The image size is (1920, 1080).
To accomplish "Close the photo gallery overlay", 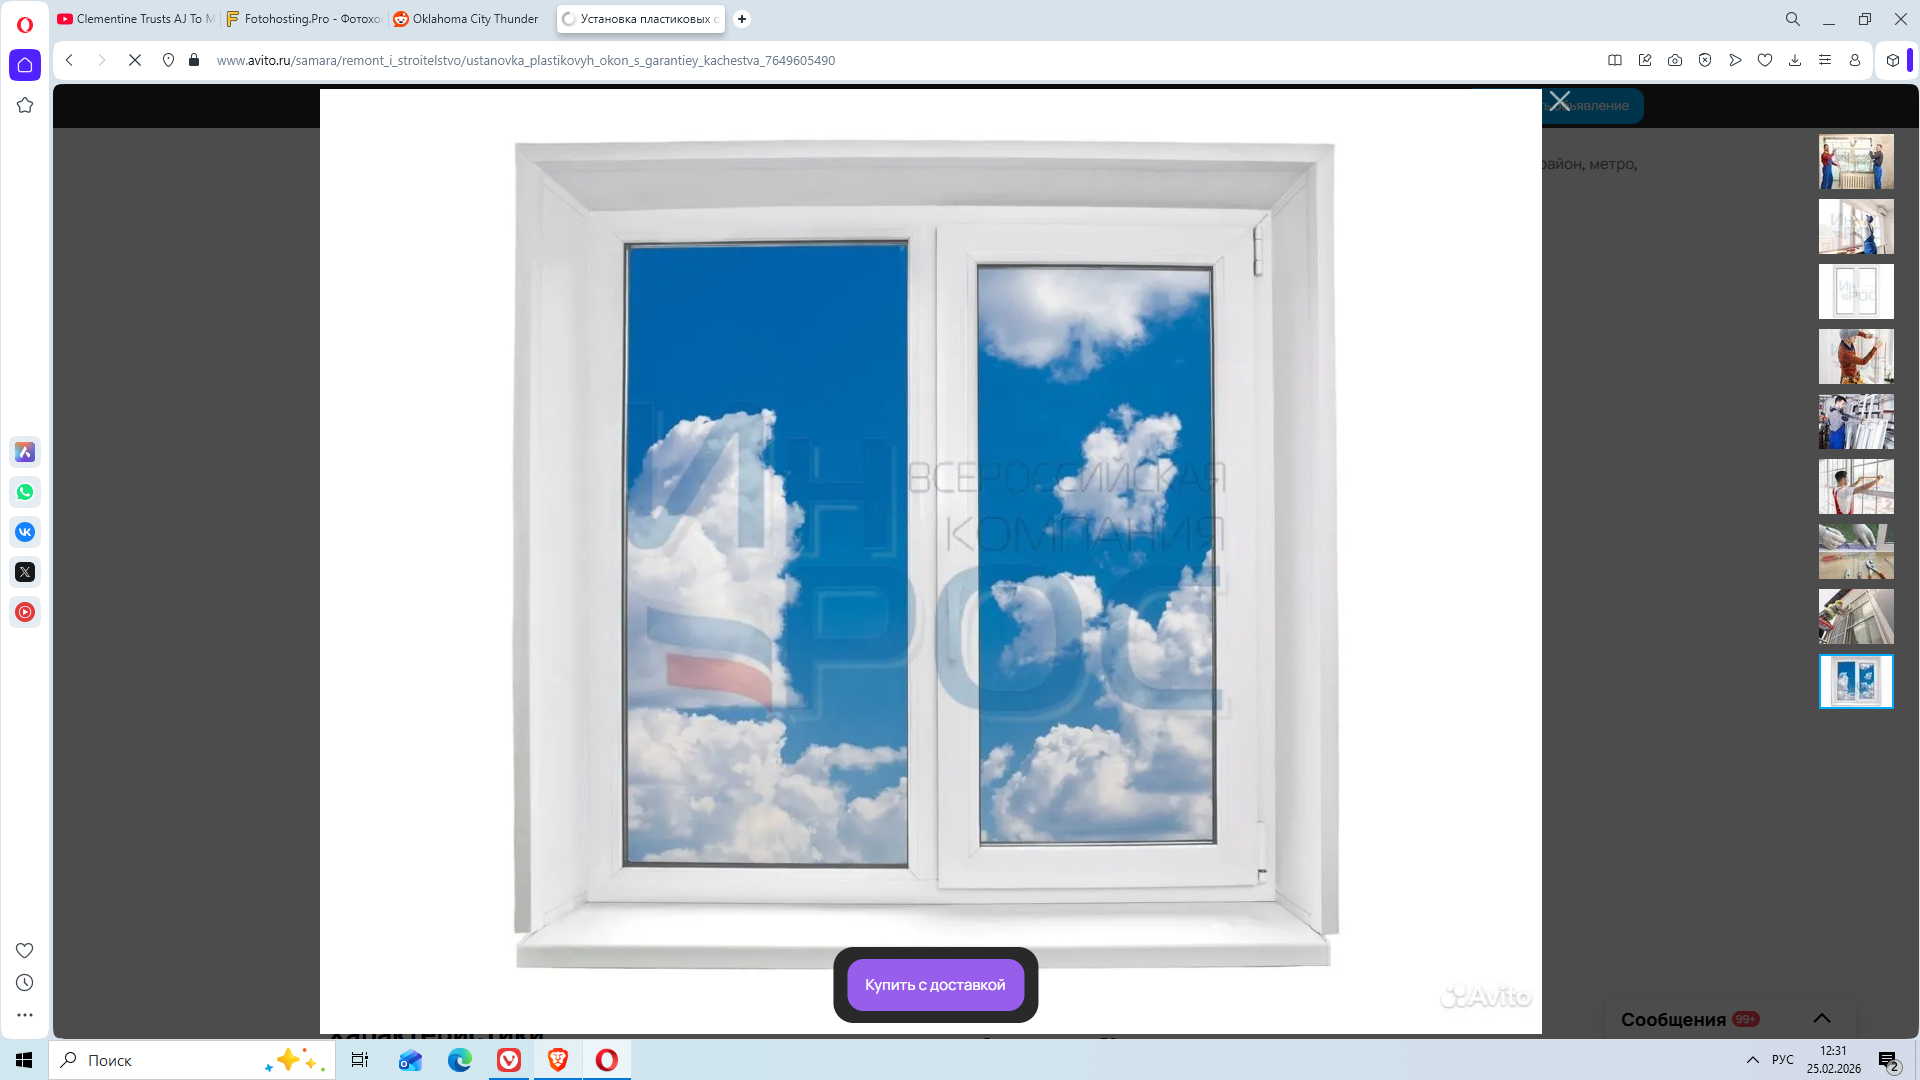I will coord(1560,101).
